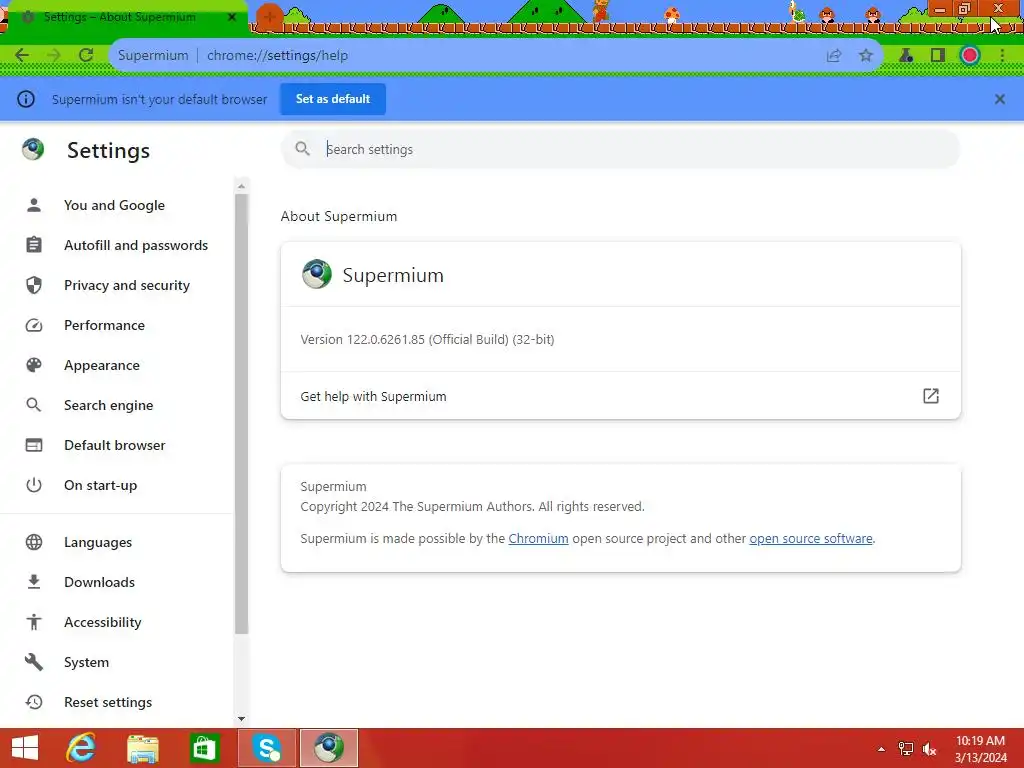Screen dimensions: 1024x768
Task: Click the info icon in the infobar
Action: (x=26, y=99)
